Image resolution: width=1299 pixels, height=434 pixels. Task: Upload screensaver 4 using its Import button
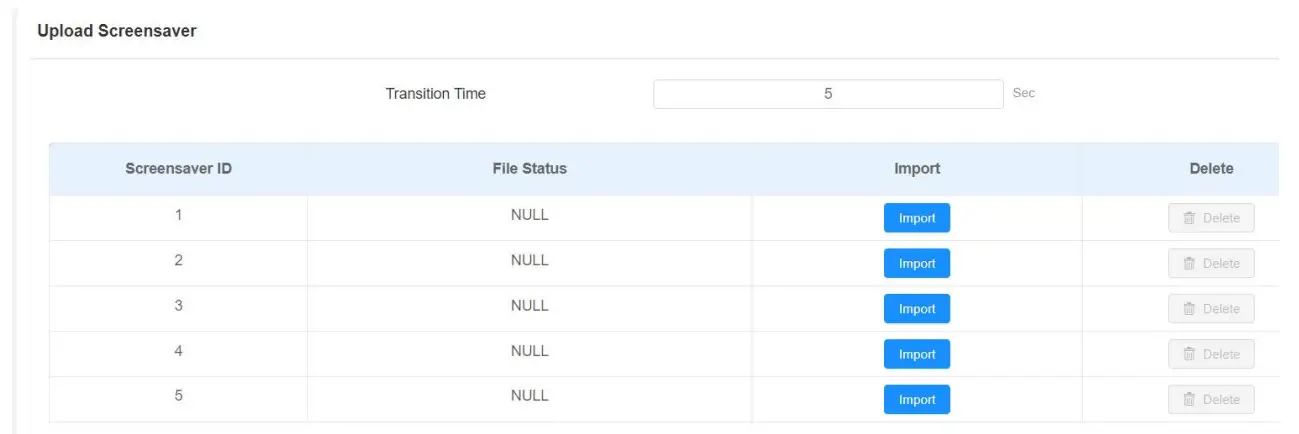click(x=916, y=354)
